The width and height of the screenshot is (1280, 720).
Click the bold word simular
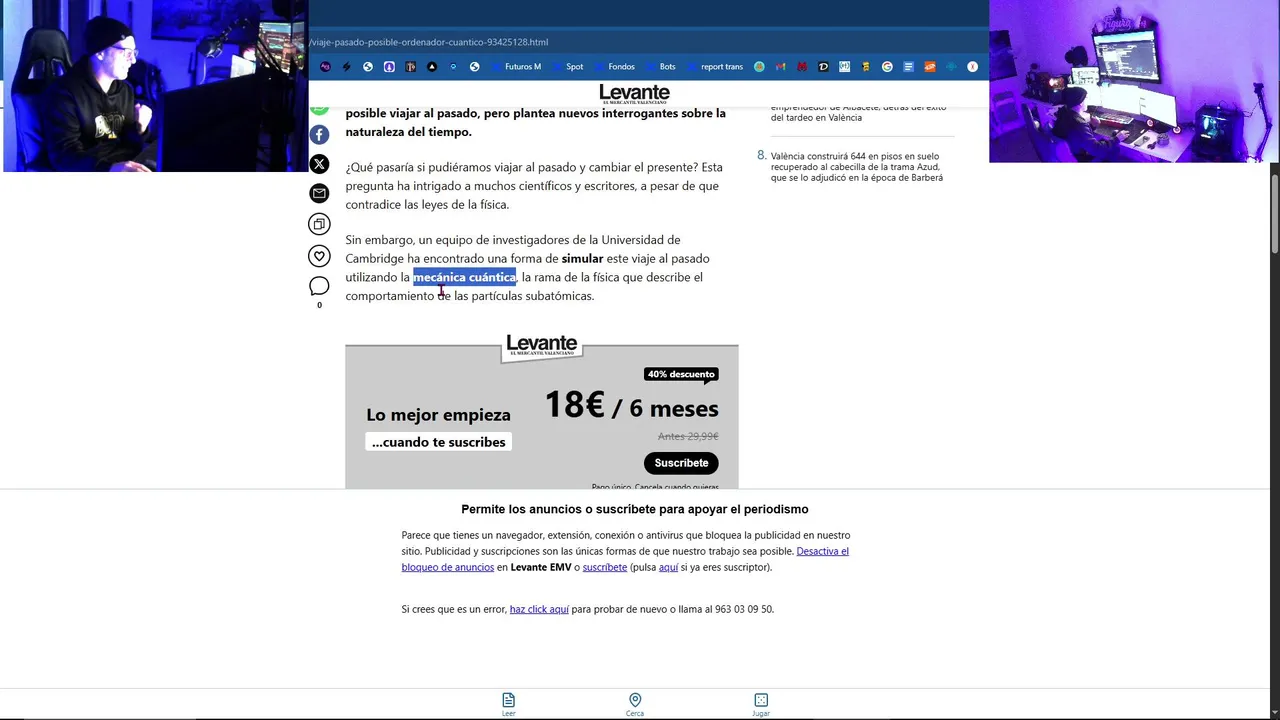click(582, 258)
